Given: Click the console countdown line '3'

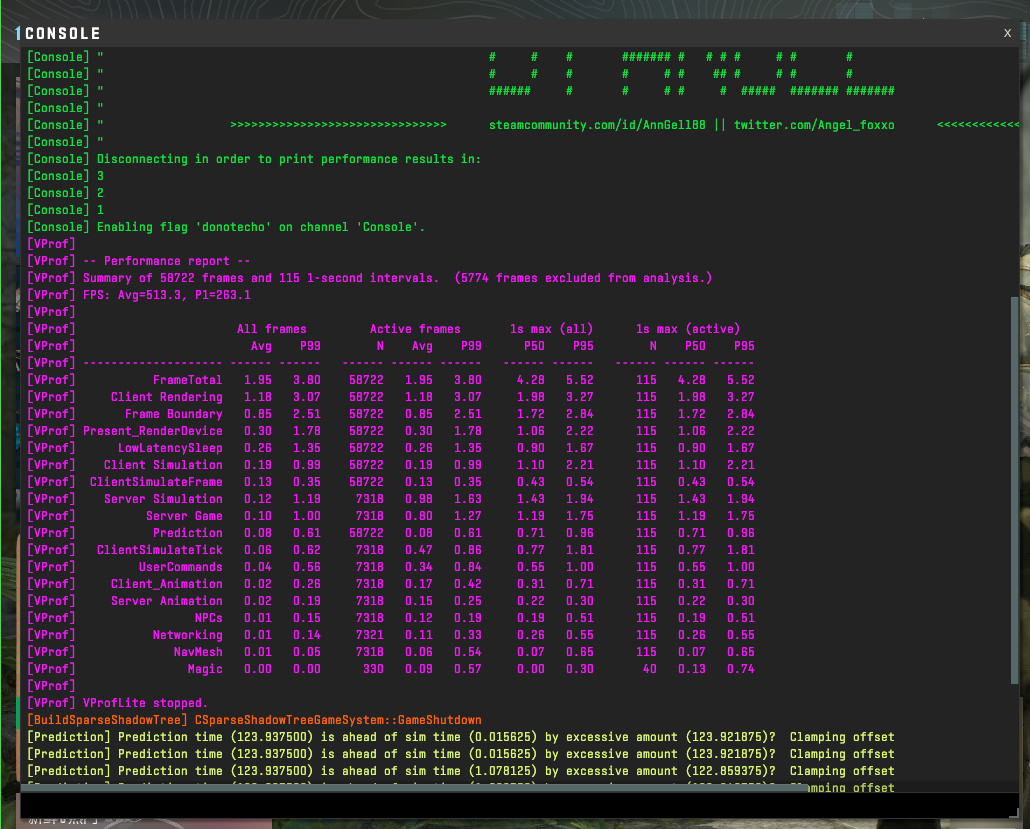Looking at the screenshot, I should (65, 176).
